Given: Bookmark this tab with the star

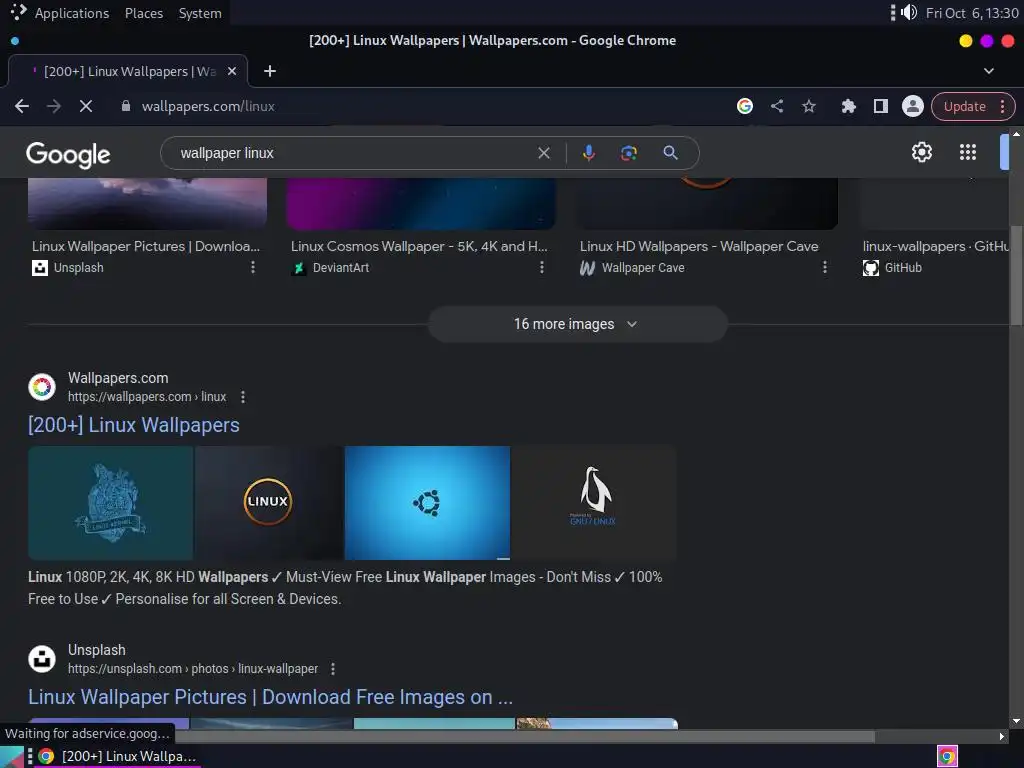Looking at the screenshot, I should (808, 106).
